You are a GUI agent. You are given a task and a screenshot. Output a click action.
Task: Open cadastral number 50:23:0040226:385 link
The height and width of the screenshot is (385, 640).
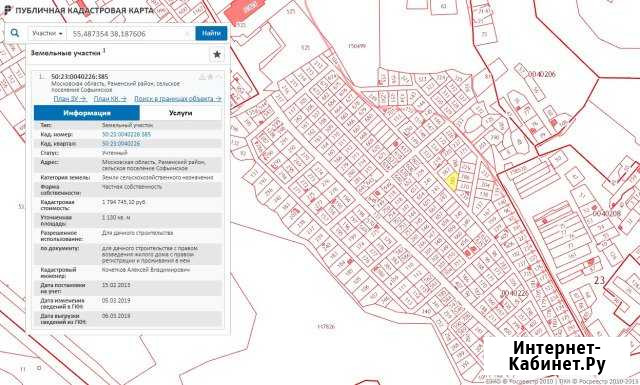pyautogui.click(x=126, y=134)
